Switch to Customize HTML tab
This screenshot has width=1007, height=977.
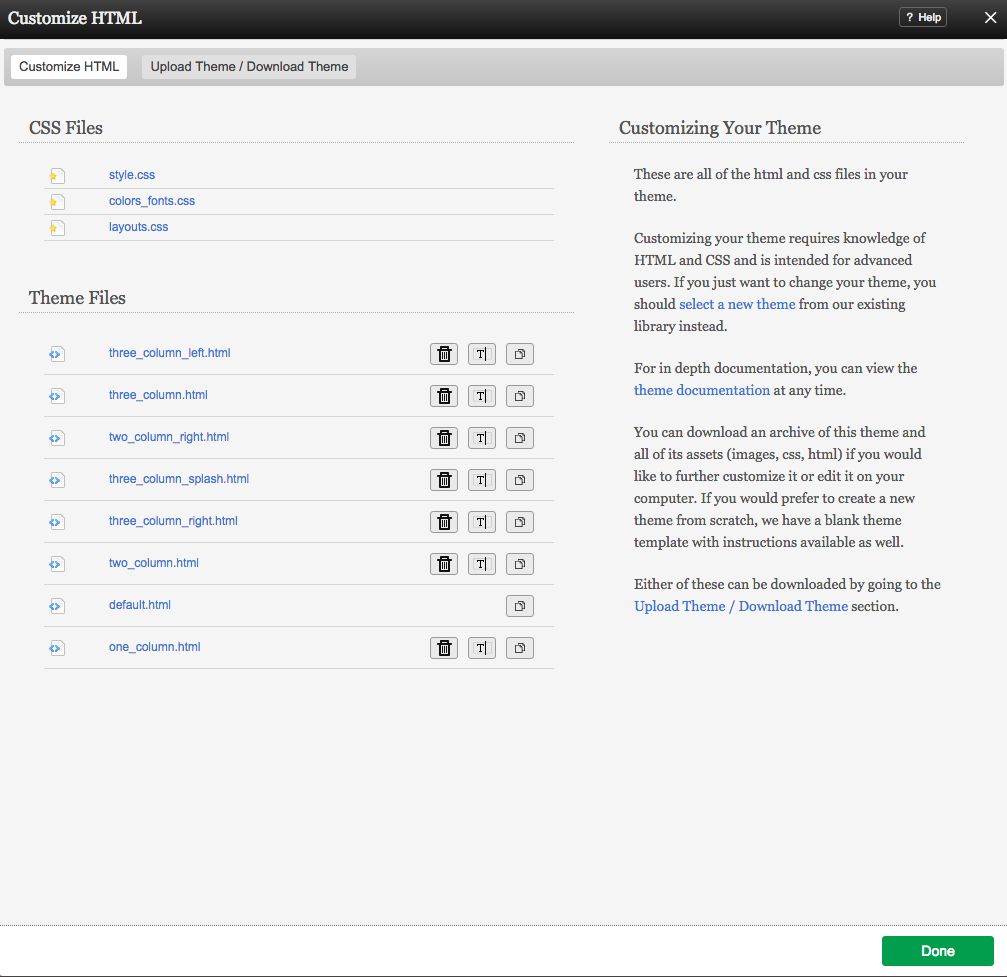point(69,67)
